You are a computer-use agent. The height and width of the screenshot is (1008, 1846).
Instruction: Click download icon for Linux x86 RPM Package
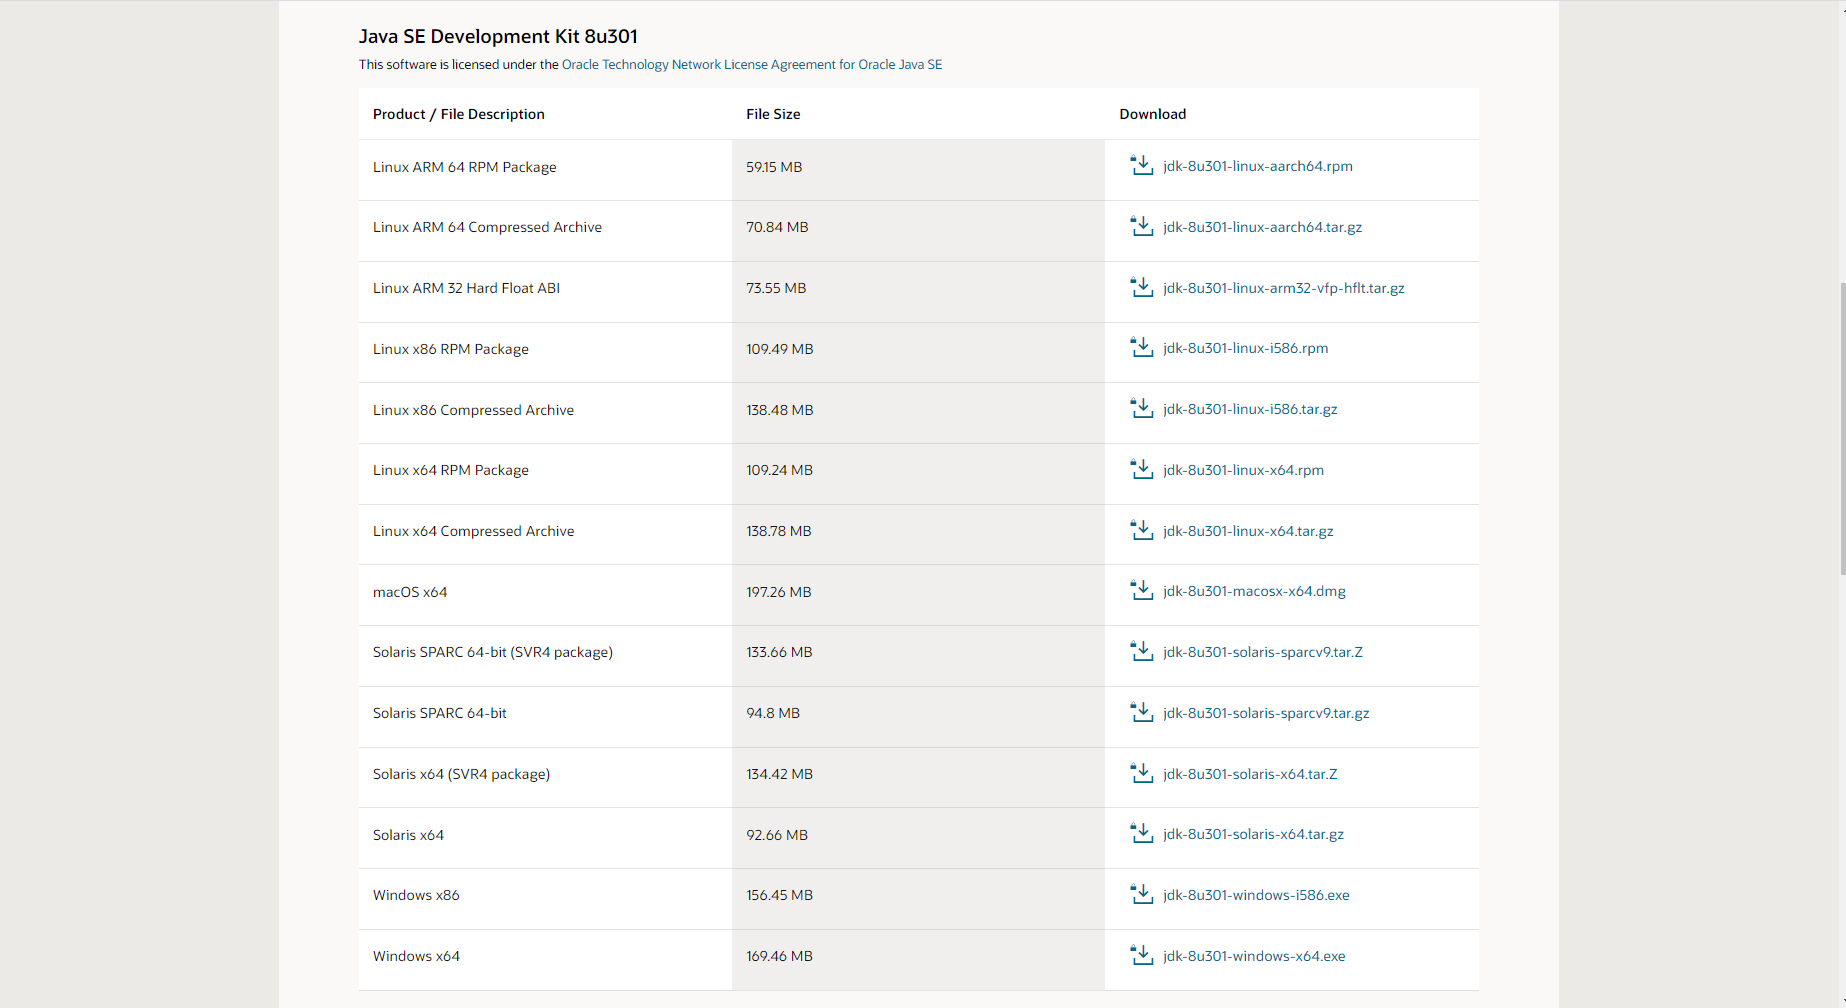point(1141,348)
